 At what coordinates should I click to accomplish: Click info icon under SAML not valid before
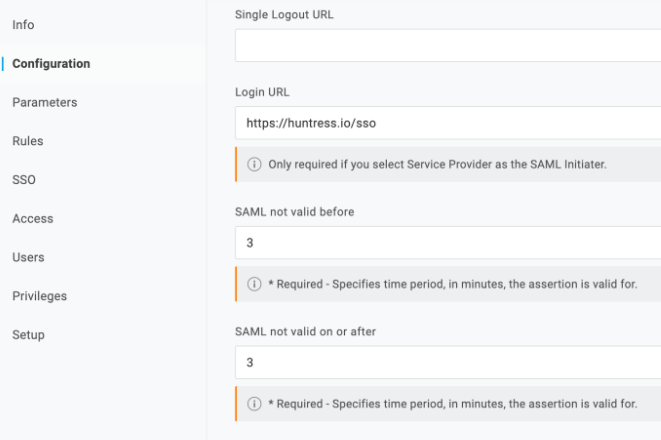(254, 284)
